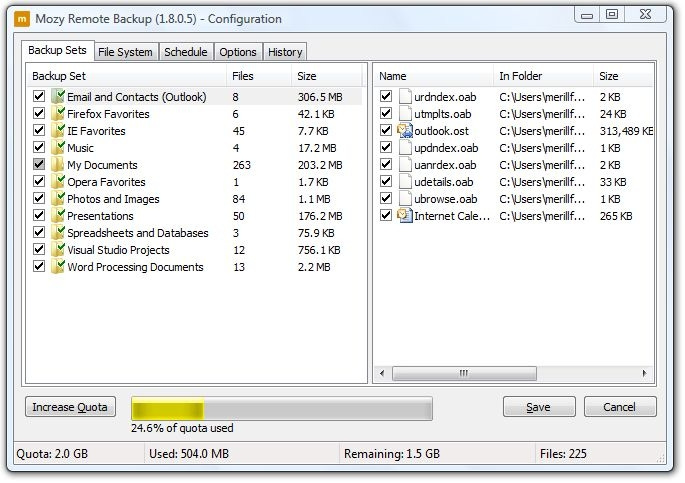Click the Internet Cale... file icon
This screenshot has width=685, height=483.
405,216
